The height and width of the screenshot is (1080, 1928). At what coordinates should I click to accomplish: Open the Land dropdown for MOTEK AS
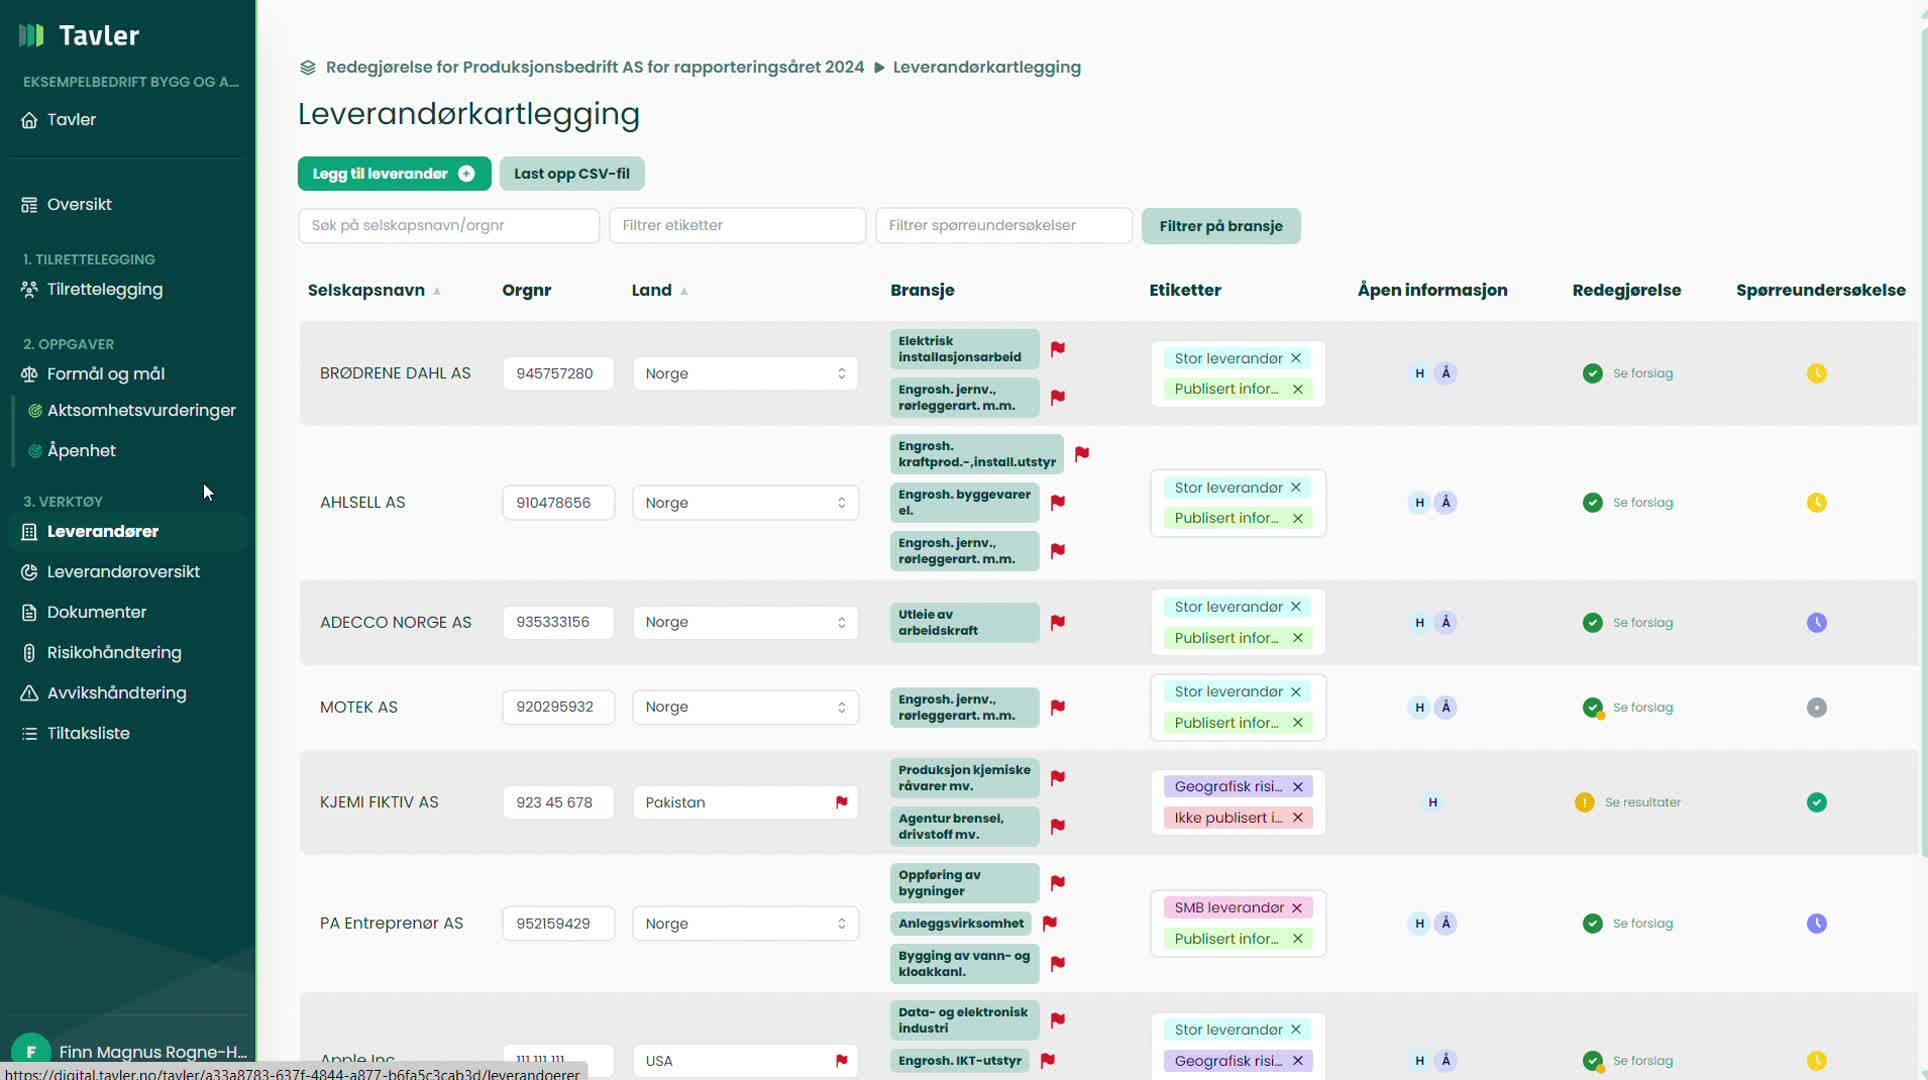point(744,707)
